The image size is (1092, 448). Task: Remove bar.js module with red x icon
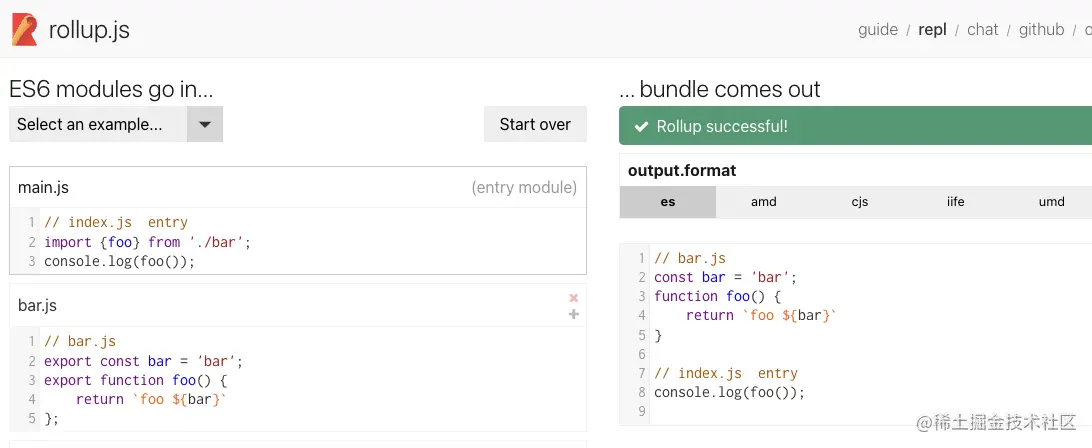(x=574, y=298)
